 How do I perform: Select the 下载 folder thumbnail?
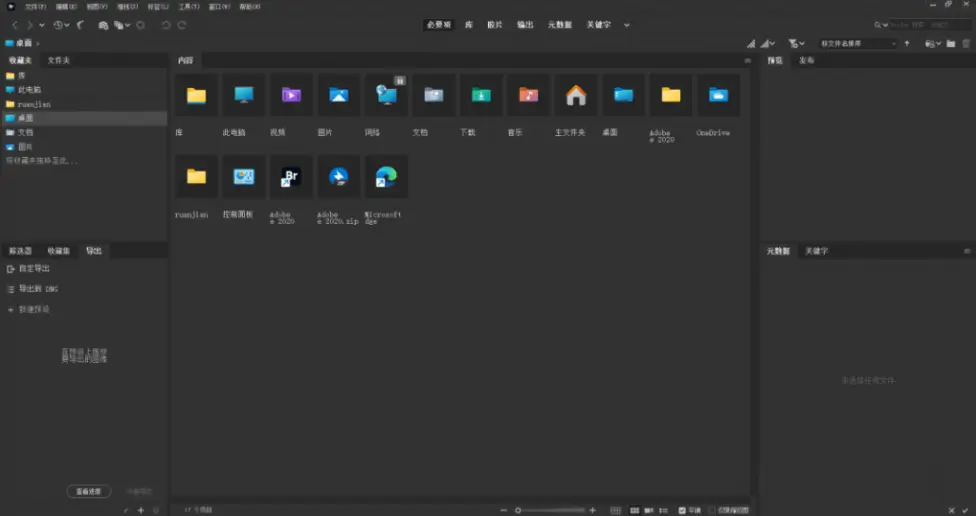pyautogui.click(x=481, y=95)
